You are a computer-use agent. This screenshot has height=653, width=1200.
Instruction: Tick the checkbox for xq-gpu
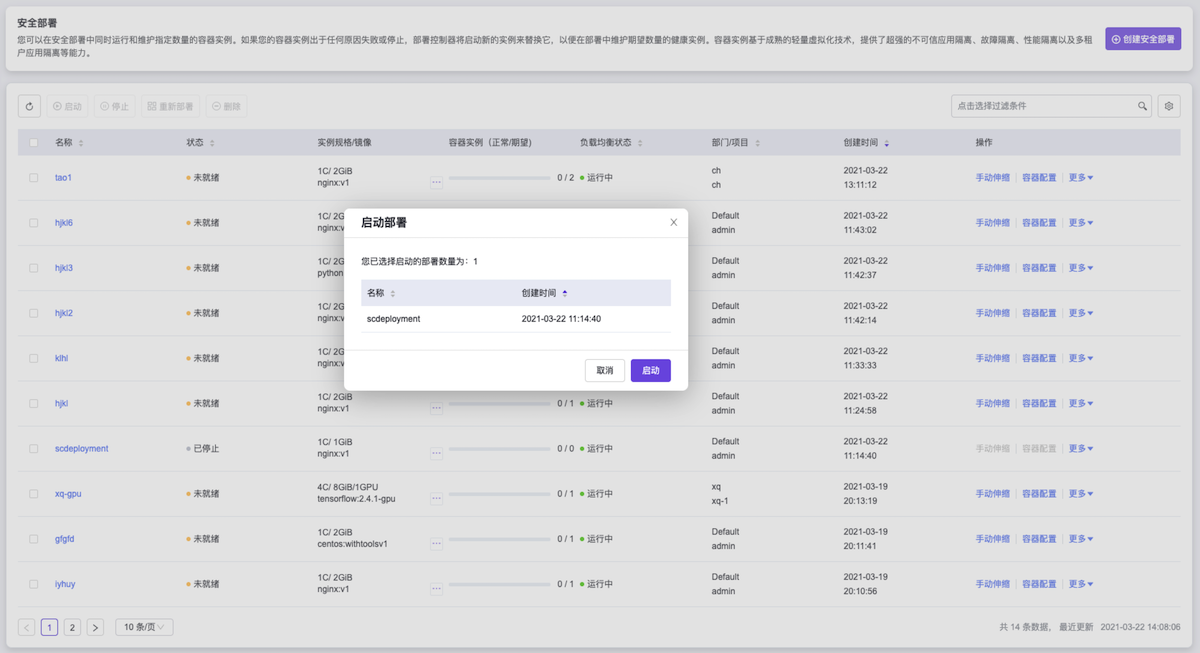click(33, 494)
